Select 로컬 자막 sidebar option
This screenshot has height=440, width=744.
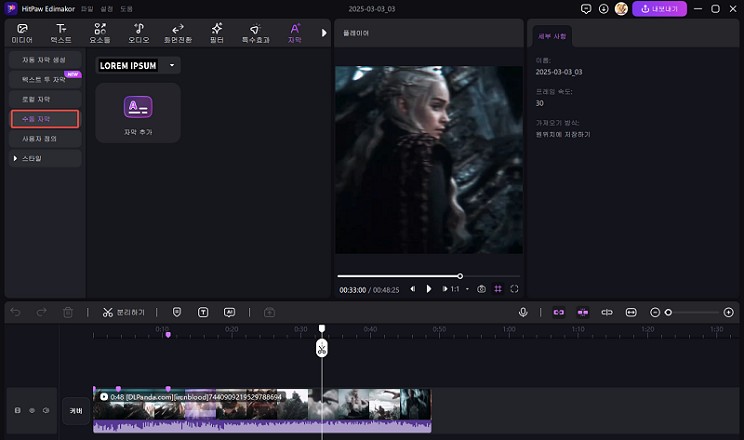pyautogui.click(x=45, y=99)
